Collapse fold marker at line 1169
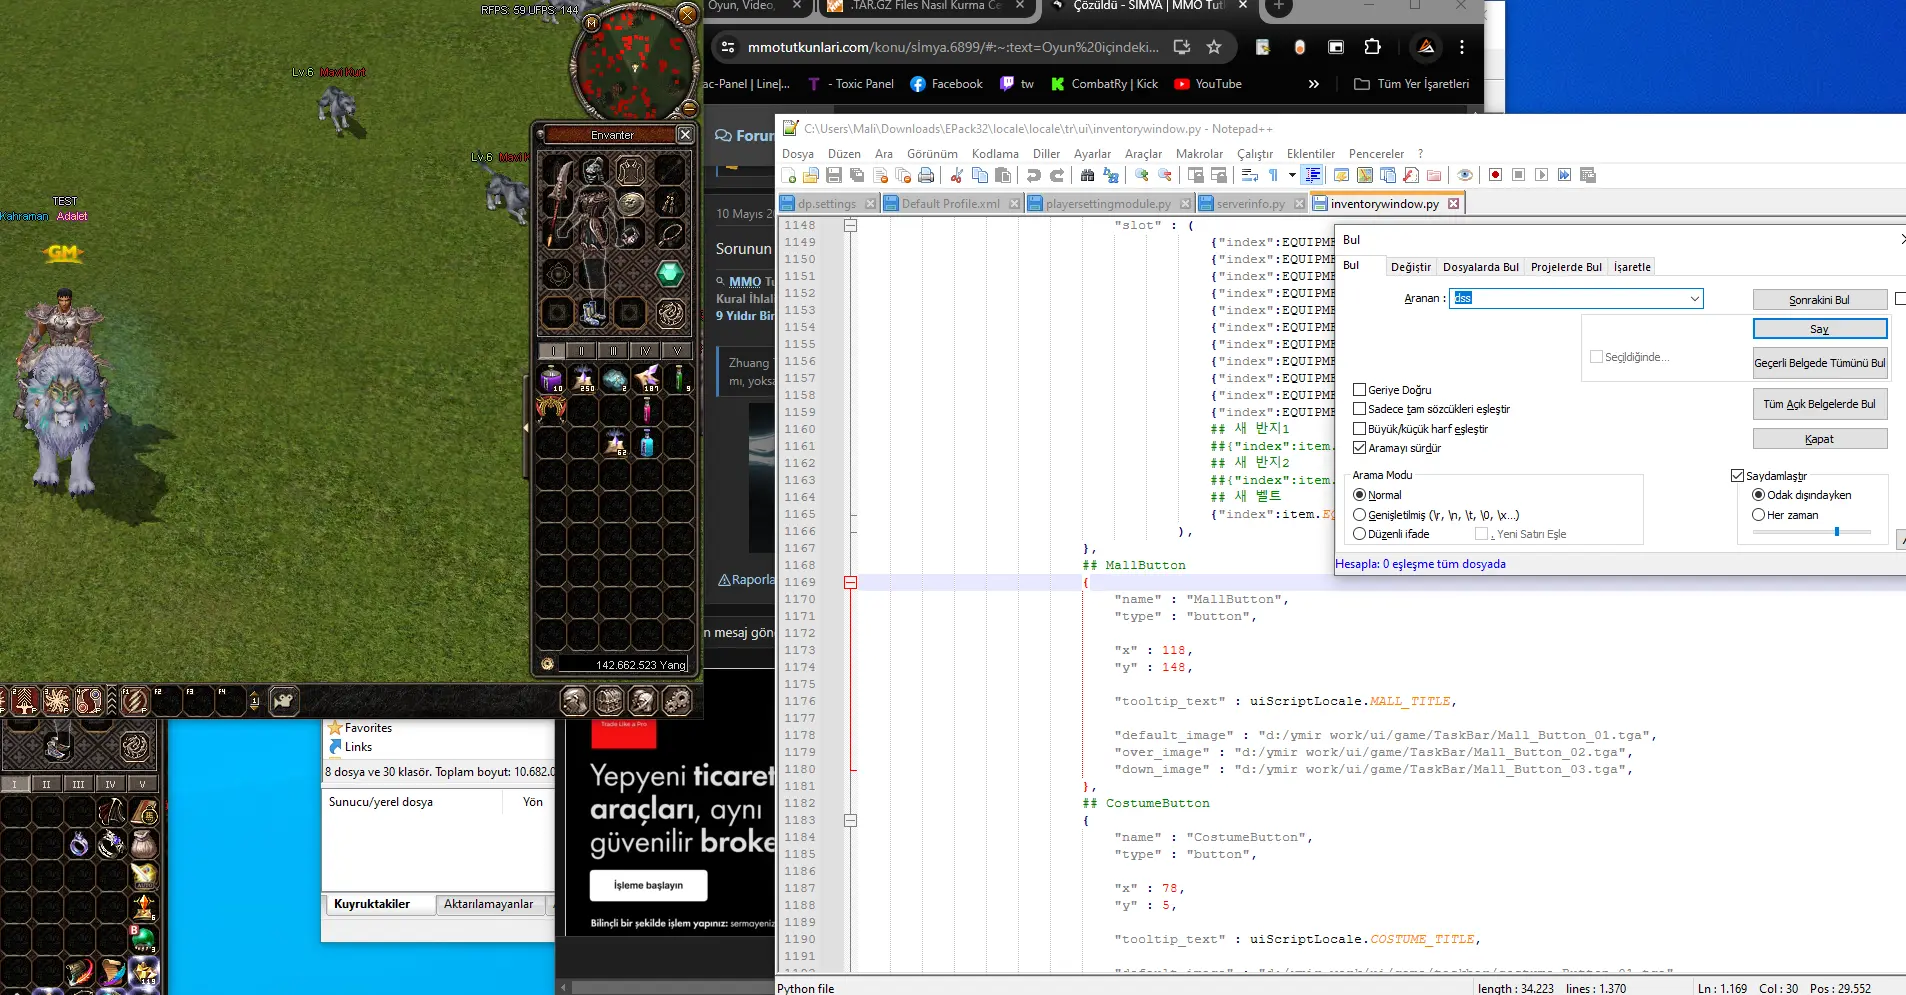The height and width of the screenshot is (995, 1906). (x=850, y=582)
